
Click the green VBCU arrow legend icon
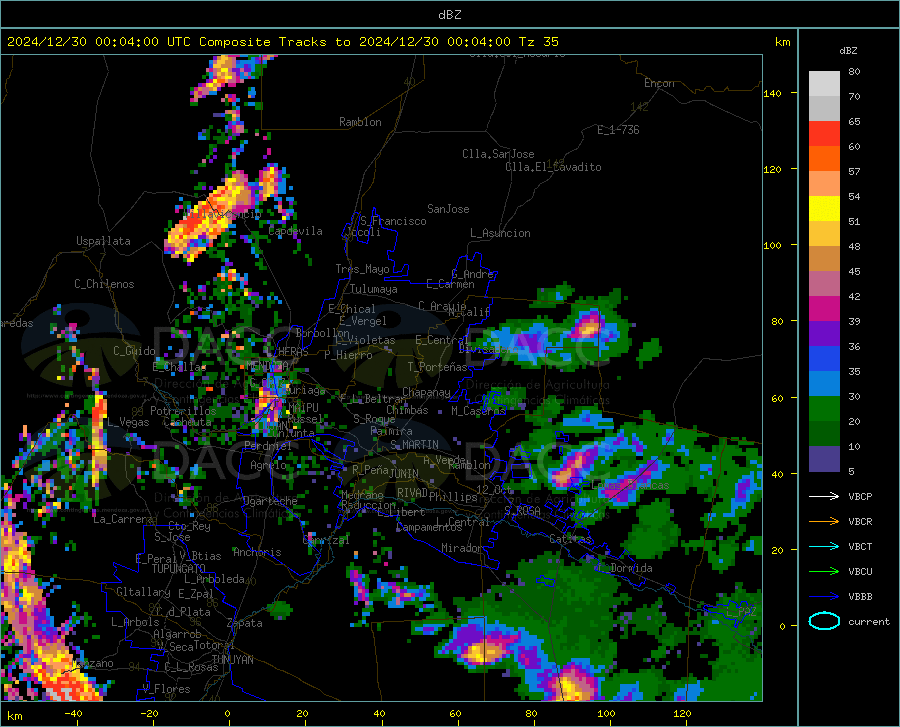point(824,571)
